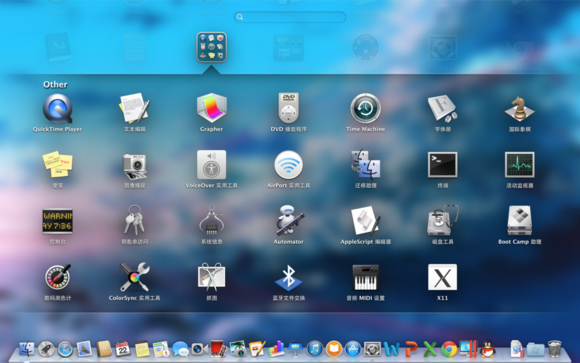The height and width of the screenshot is (363, 580).
Task: Launch AppleScript editor
Action: (365, 221)
